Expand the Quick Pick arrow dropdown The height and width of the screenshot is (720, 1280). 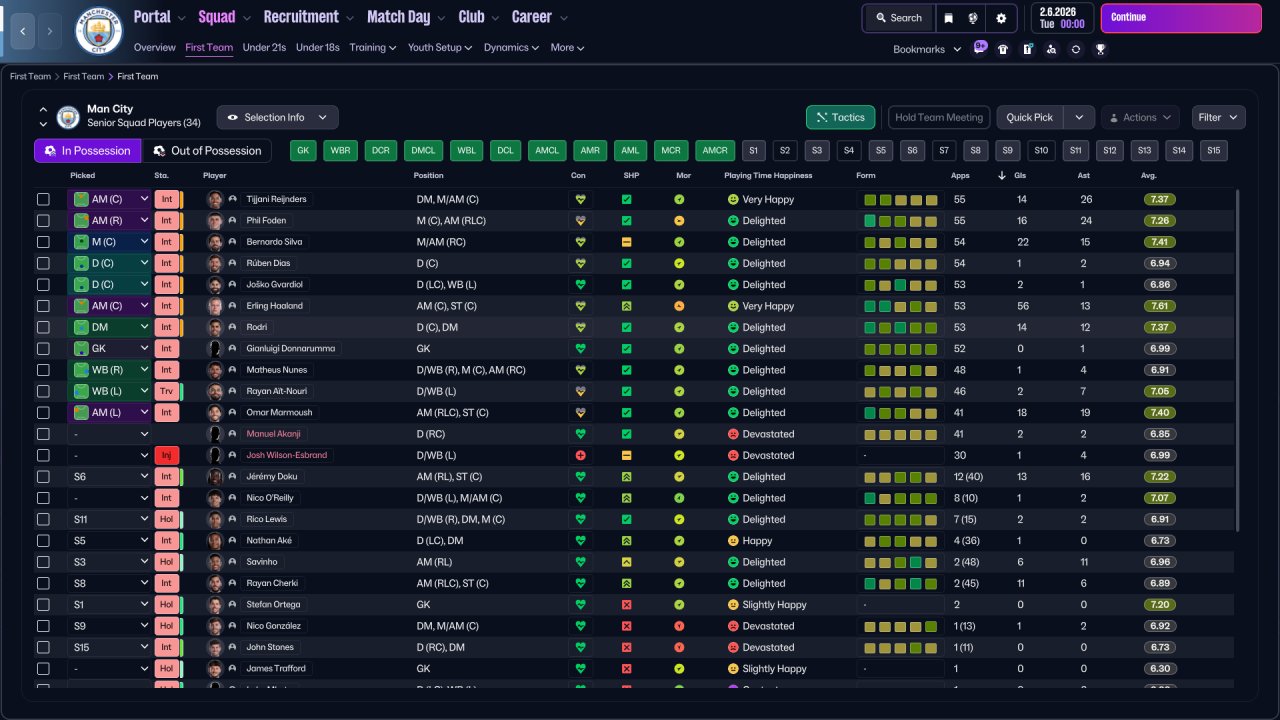pos(1079,117)
